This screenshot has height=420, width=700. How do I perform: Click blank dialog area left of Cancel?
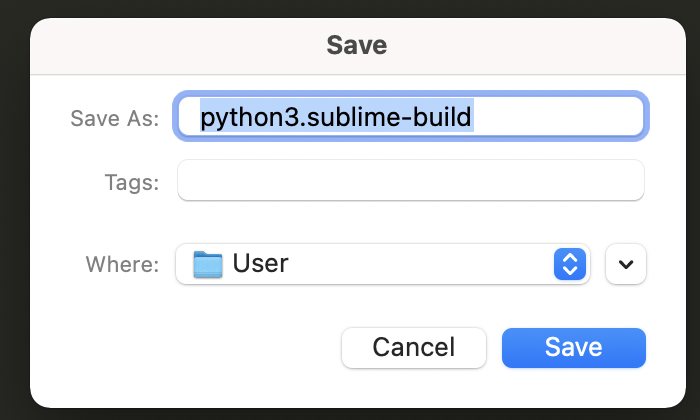click(x=180, y=347)
